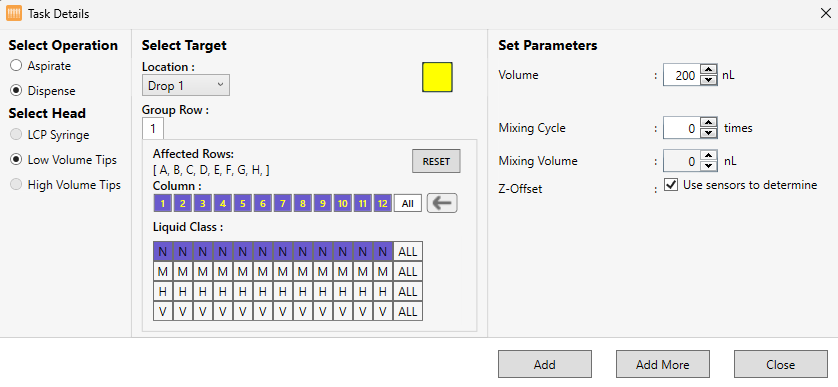The width and height of the screenshot is (838, 387).
Task: Click the RESET button
Action: pos(436,161)
